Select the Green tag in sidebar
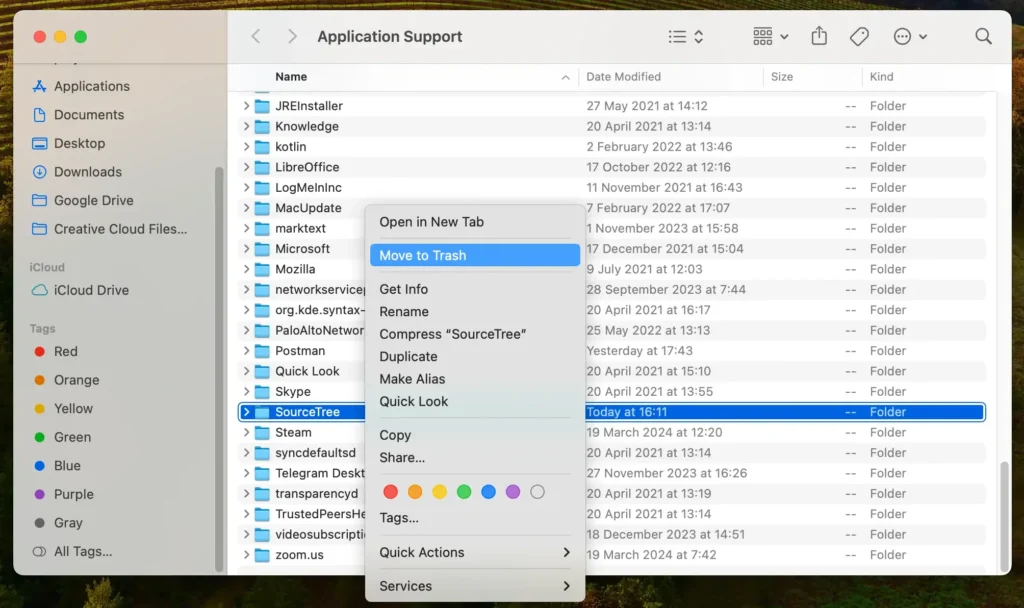This screenshot has height=608, width=1024. (x=63, y=438)
